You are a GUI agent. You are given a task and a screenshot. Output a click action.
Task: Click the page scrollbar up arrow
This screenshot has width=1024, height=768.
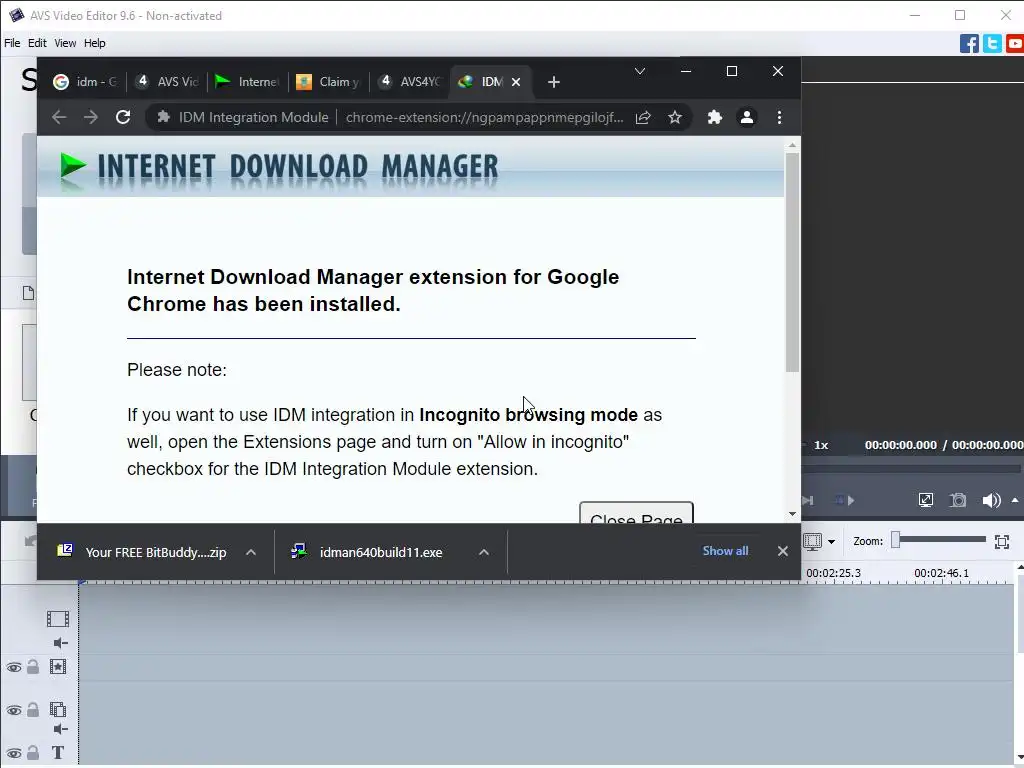click(x=792, y=146)
